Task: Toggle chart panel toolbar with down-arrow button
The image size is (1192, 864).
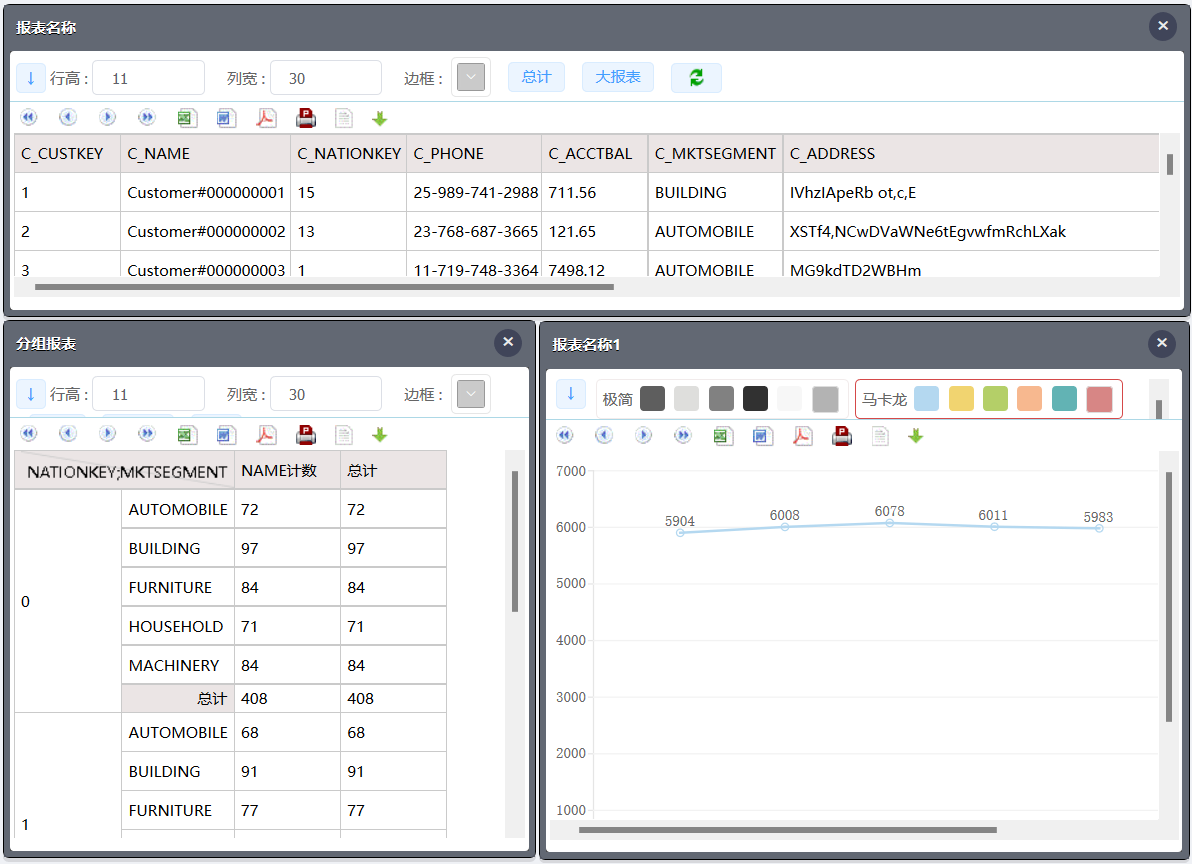Action: pos(571,394)
